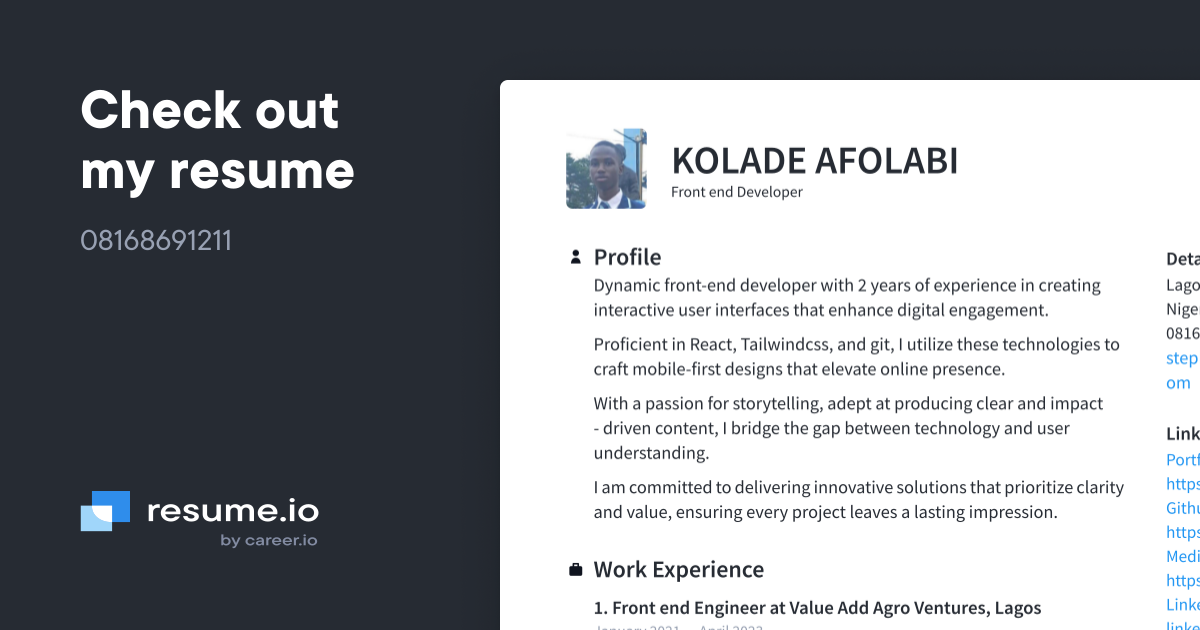Open the Github link in sidebar
The image size is (1200, 630).
coord(1183,508)
